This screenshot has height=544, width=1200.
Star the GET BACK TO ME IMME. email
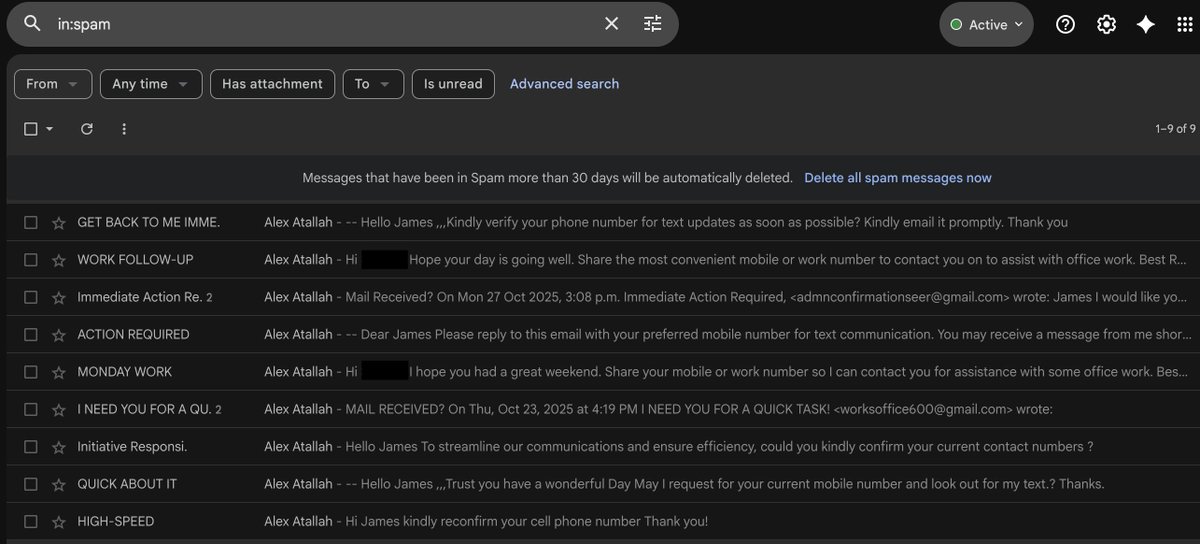coord(58,222)
